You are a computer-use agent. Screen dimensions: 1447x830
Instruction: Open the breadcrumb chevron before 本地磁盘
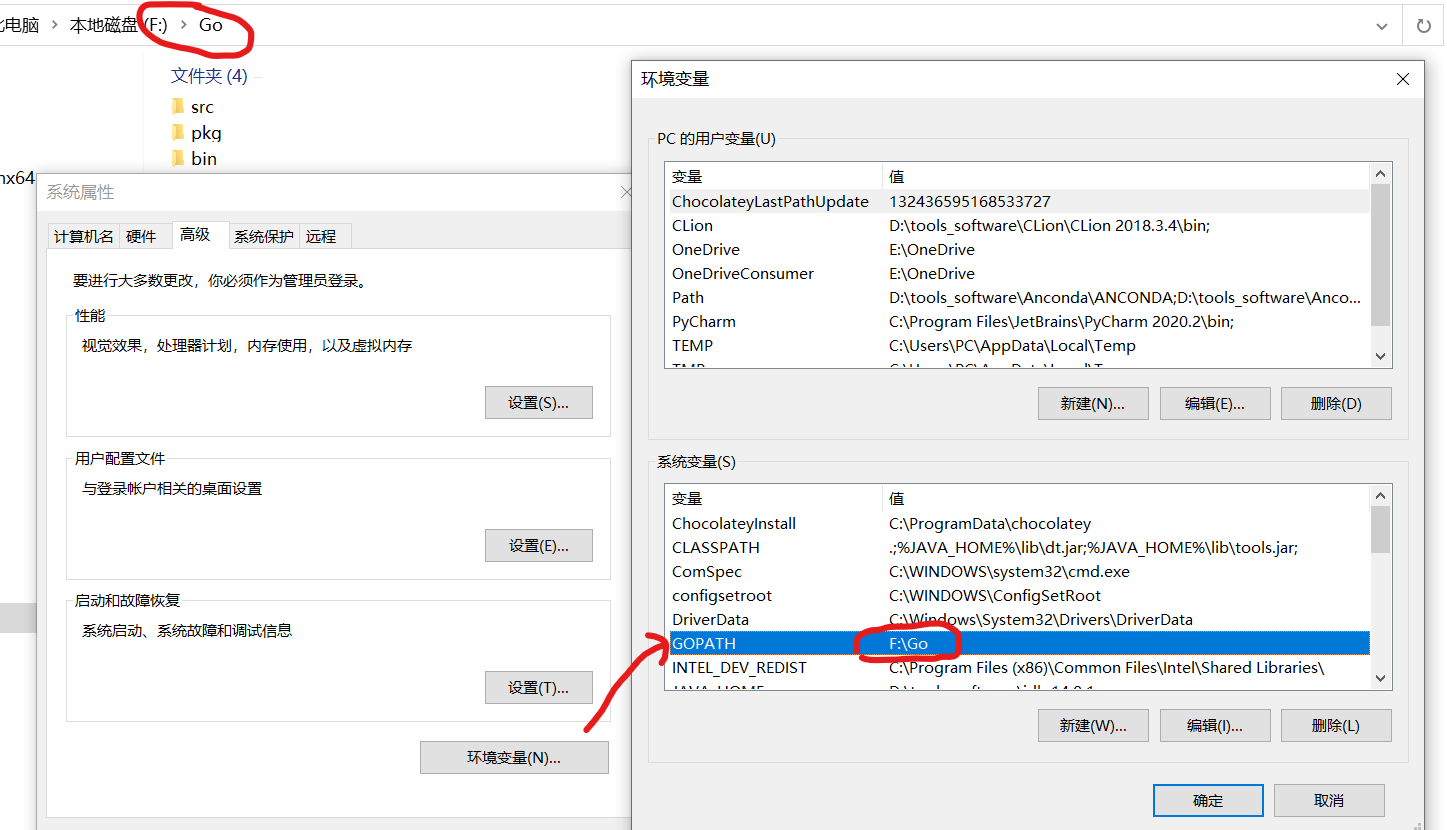click(55, 26)
